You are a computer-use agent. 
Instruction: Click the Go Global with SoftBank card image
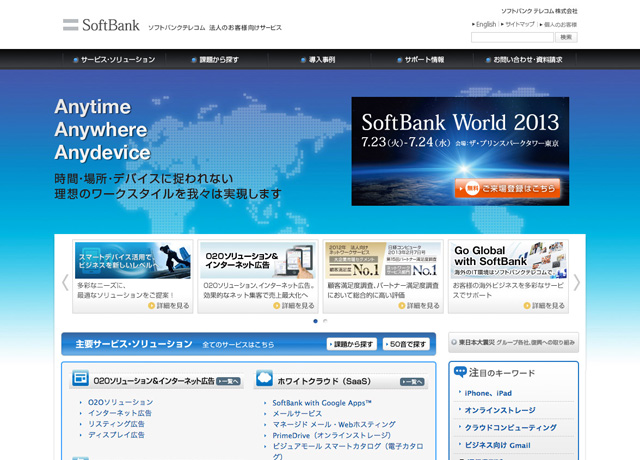tap(509, 260)
